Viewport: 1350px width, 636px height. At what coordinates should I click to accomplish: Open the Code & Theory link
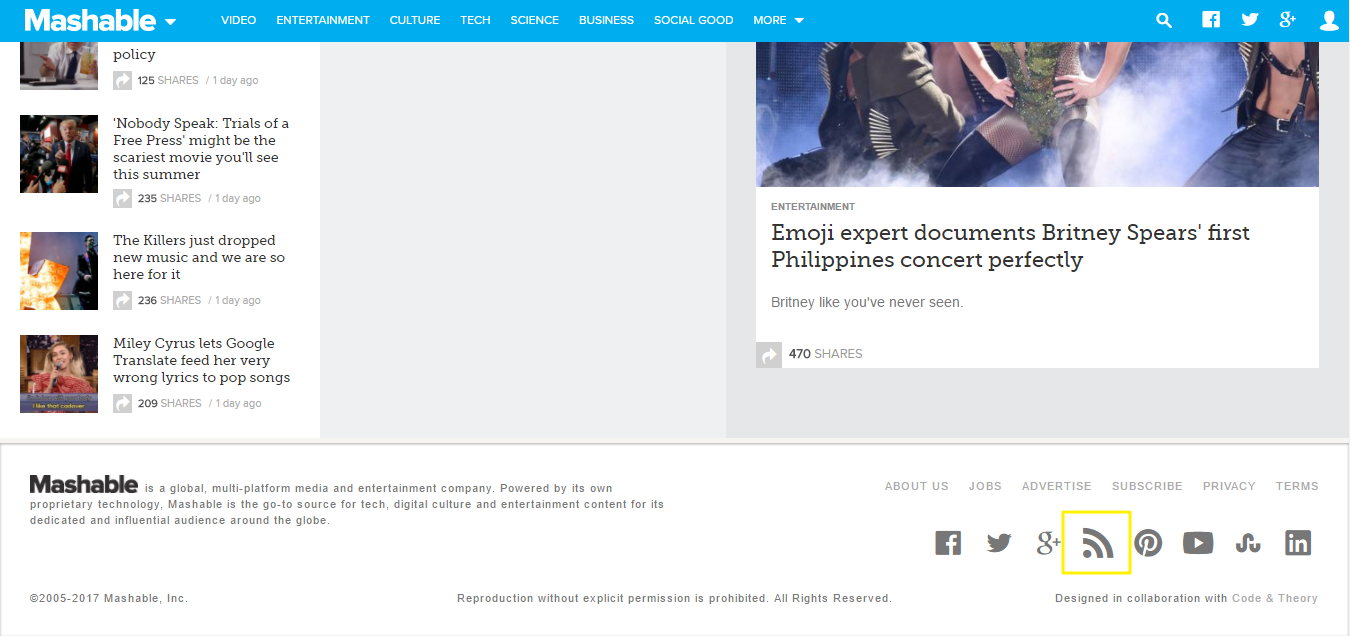1275,598
